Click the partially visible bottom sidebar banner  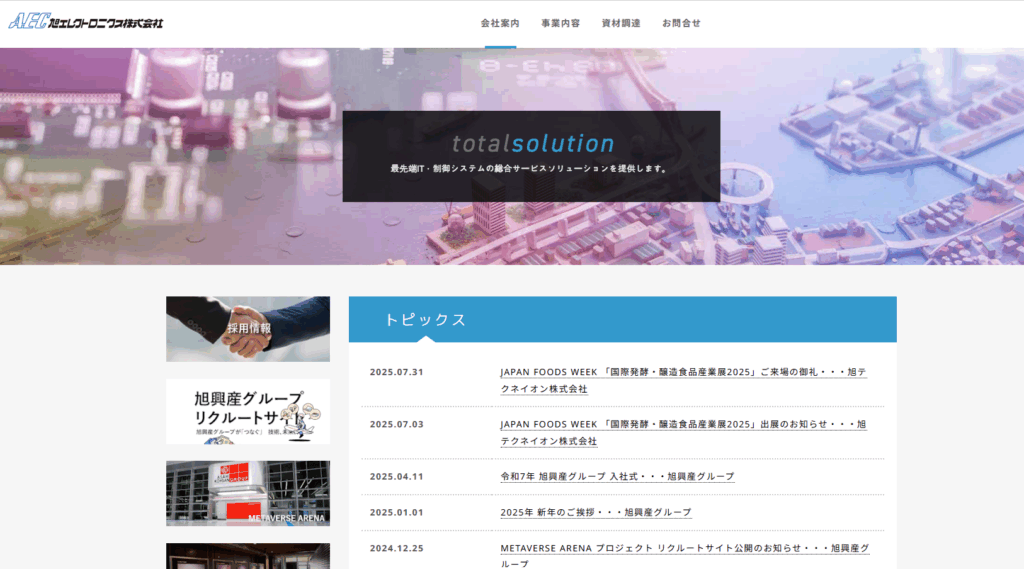248,556
